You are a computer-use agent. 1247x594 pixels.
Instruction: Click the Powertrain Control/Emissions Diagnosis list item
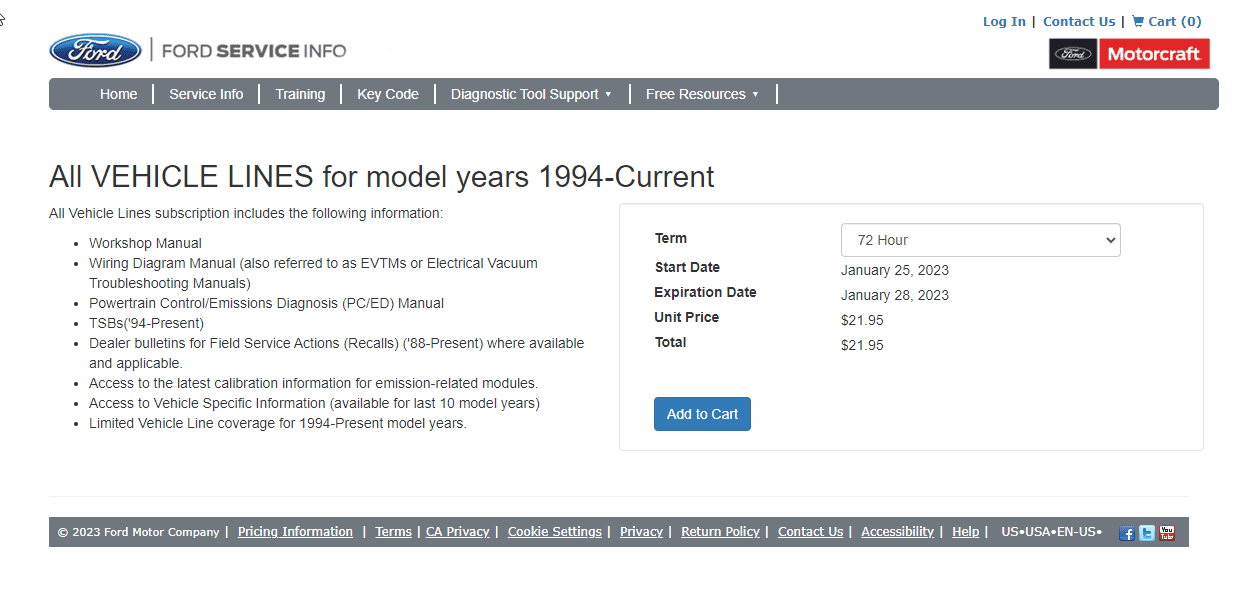[x=266, y=303]
